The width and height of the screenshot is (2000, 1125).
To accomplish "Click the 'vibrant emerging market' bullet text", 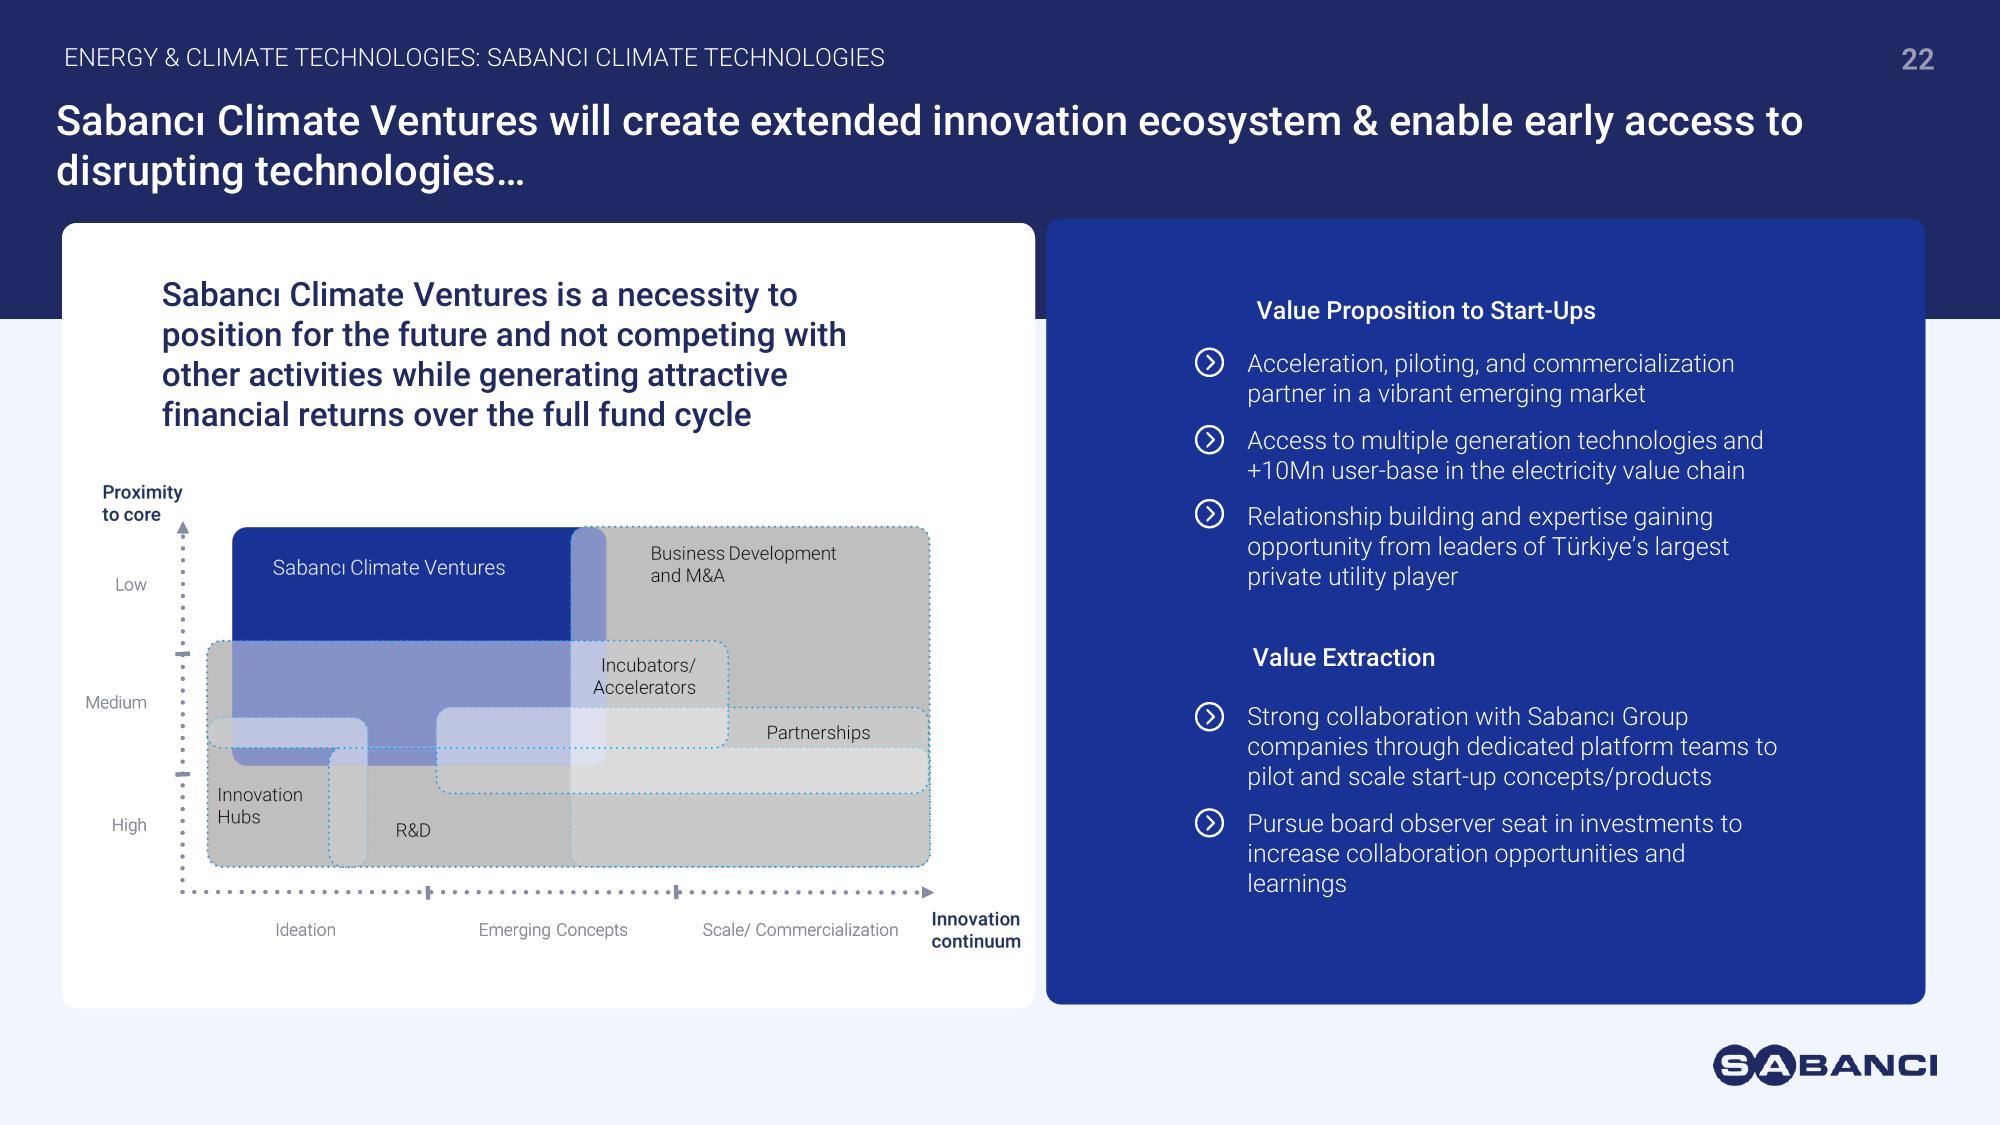I will point(1491,379).
